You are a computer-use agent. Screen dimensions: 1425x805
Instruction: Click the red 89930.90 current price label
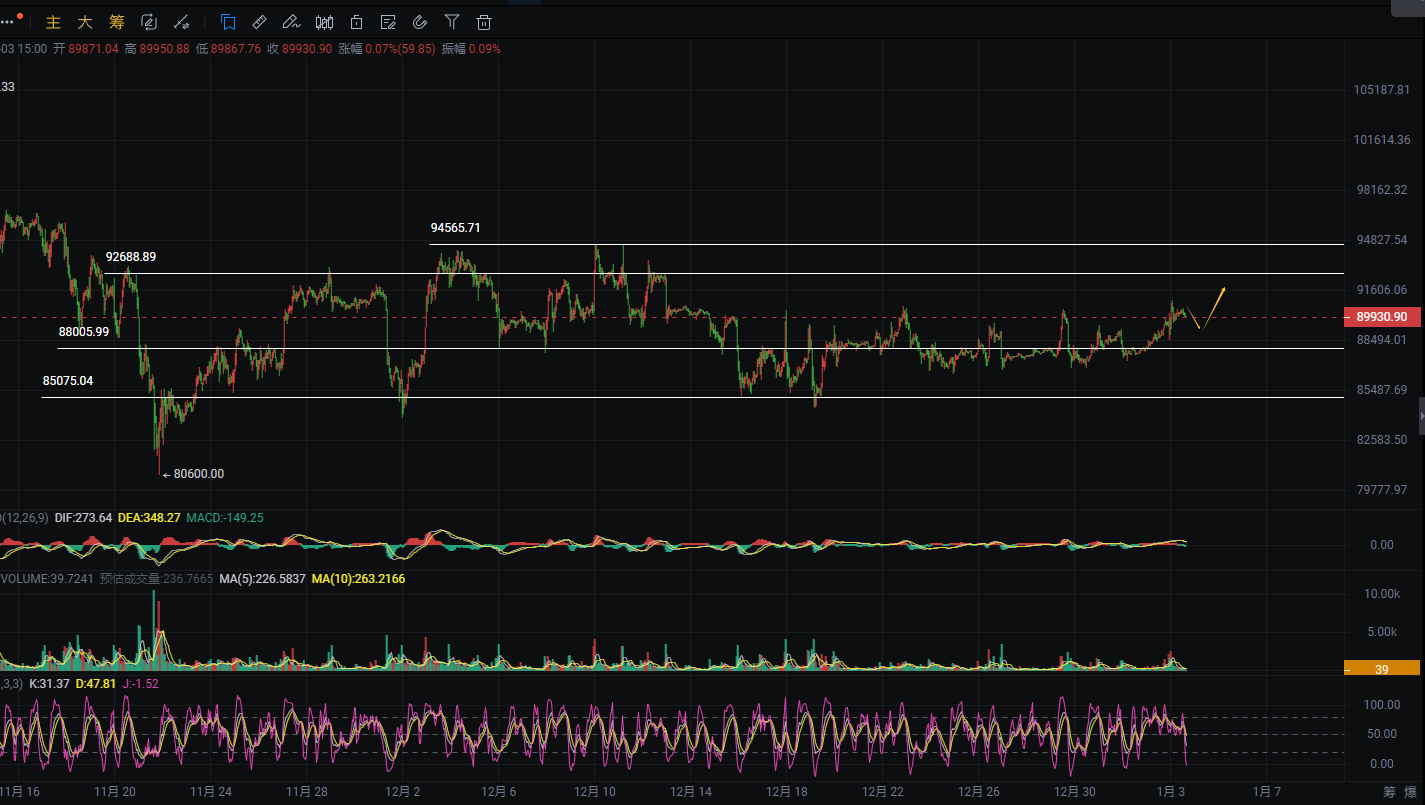pos(1382,317)
